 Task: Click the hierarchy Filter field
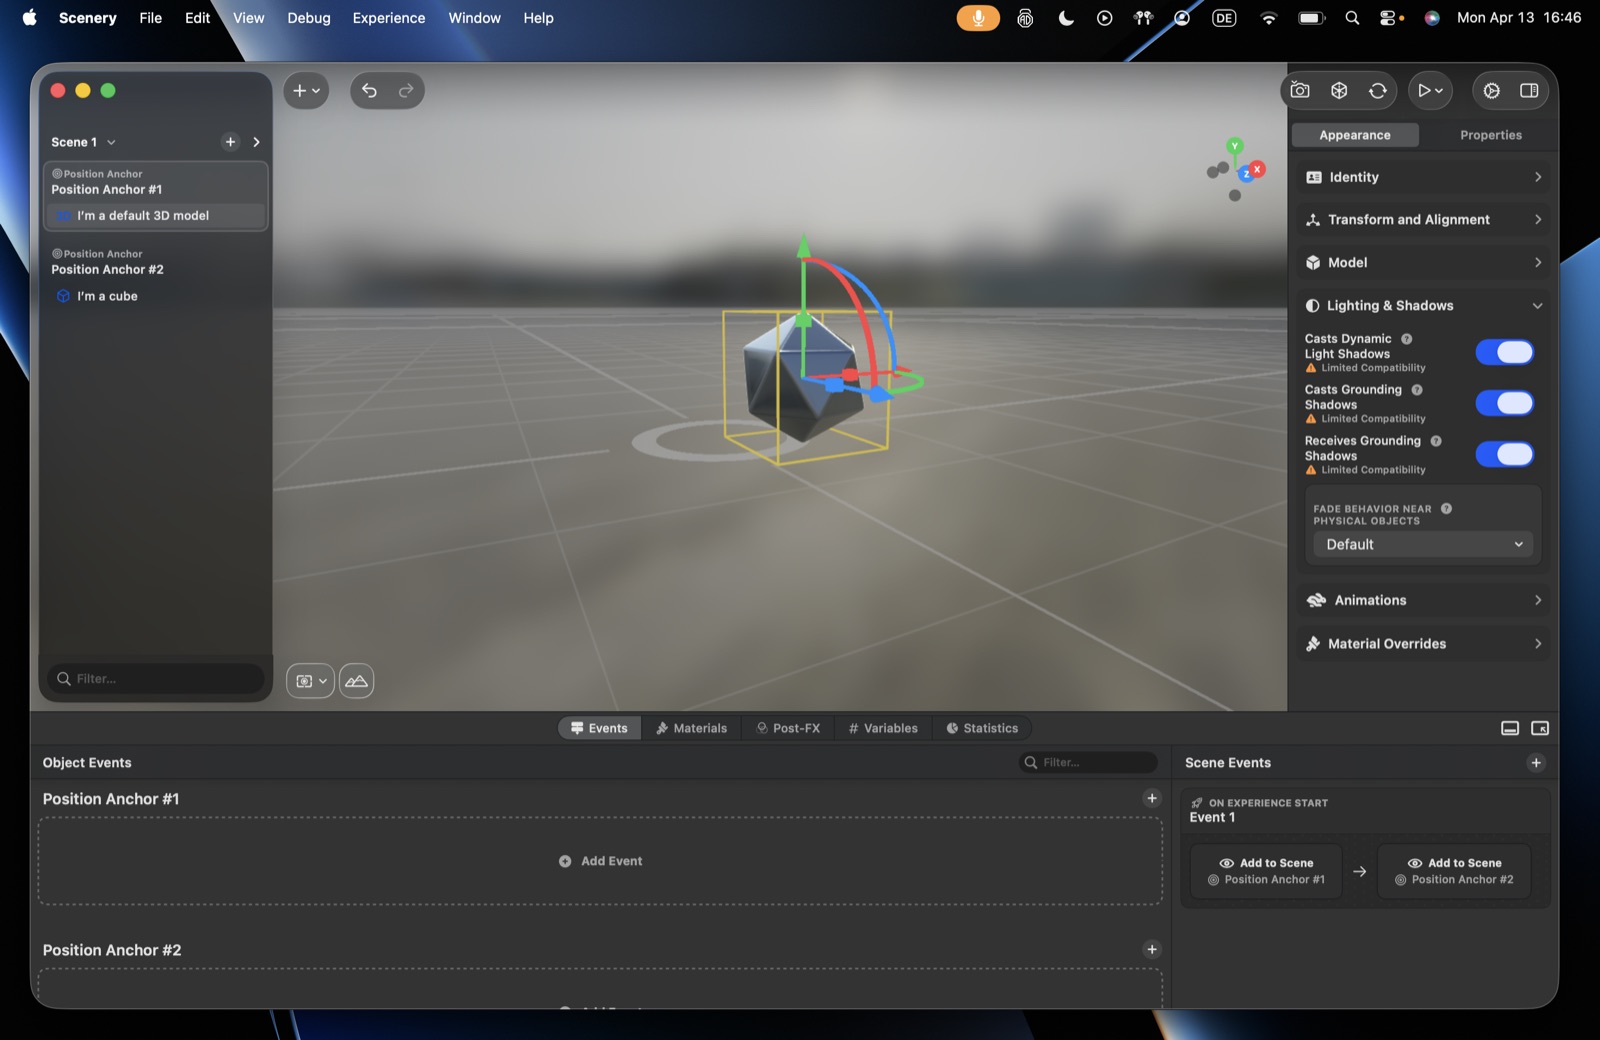pyautogui.click(x=156, y=679)
